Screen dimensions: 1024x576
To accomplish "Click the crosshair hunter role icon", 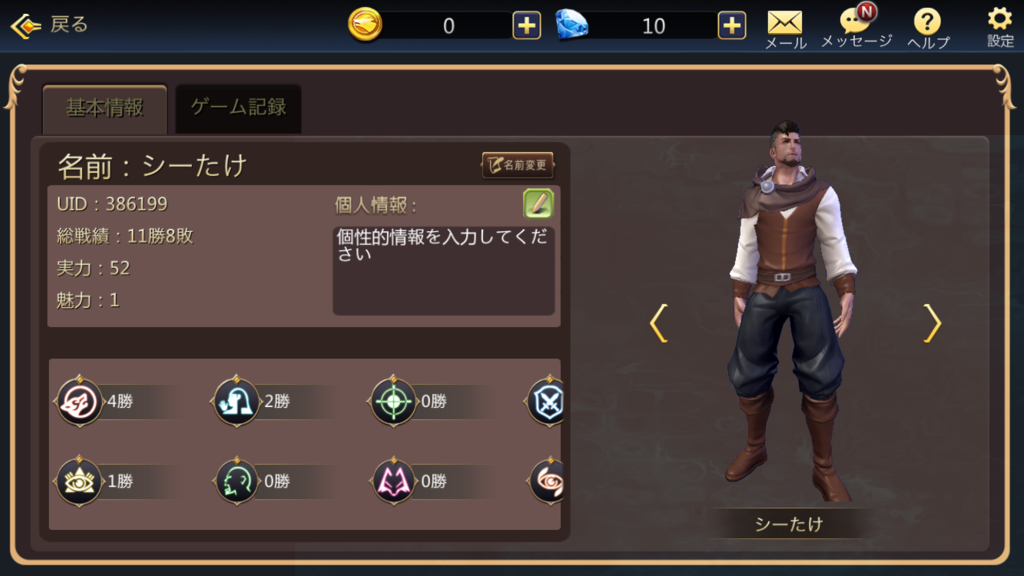I will pos(393,401).
